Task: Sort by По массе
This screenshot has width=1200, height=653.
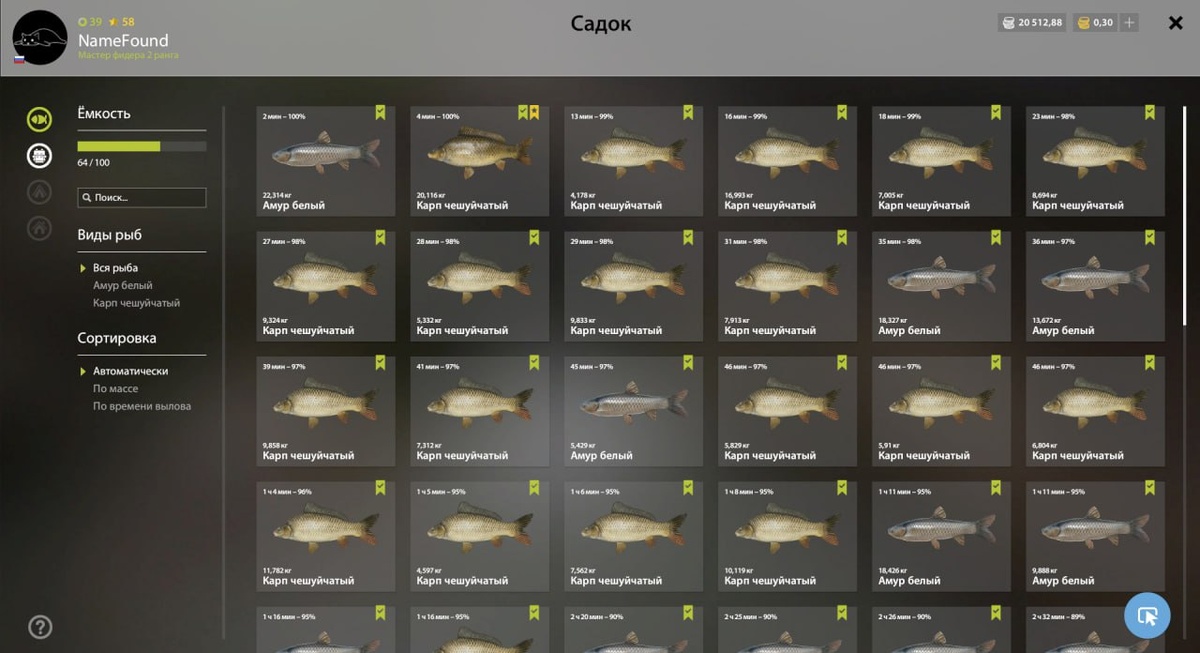Action: 116,388
